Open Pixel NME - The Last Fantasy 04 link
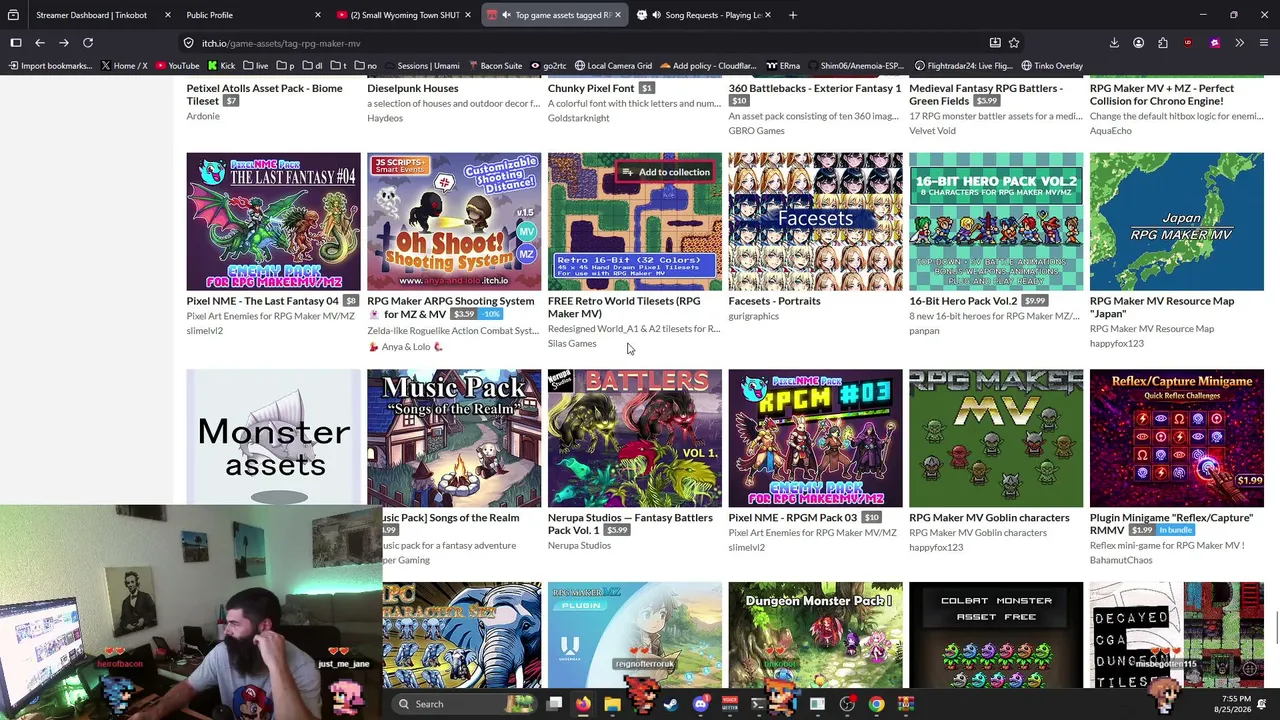 point(262,301)
